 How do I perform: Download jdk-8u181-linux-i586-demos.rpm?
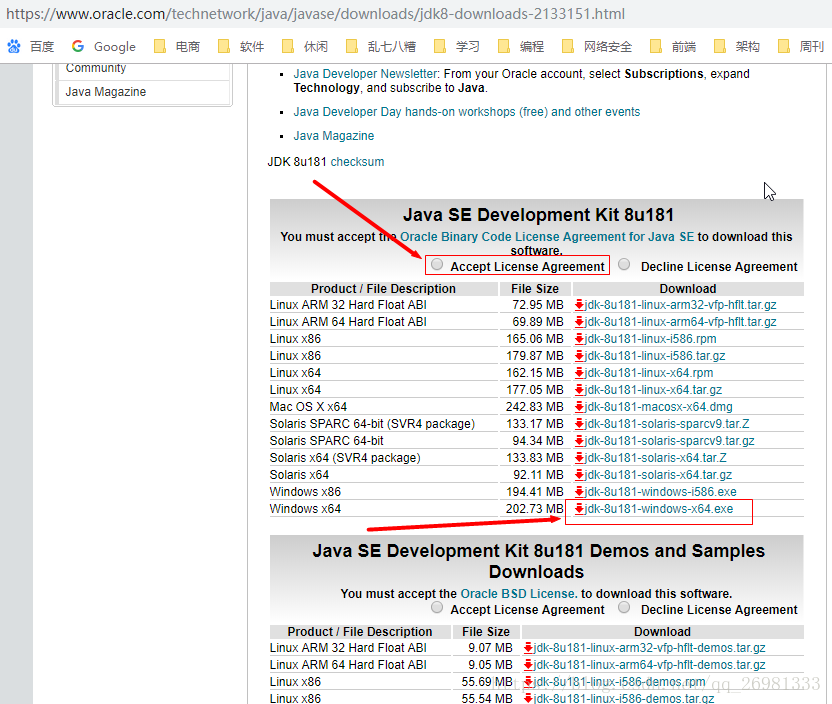coord(619,682)
